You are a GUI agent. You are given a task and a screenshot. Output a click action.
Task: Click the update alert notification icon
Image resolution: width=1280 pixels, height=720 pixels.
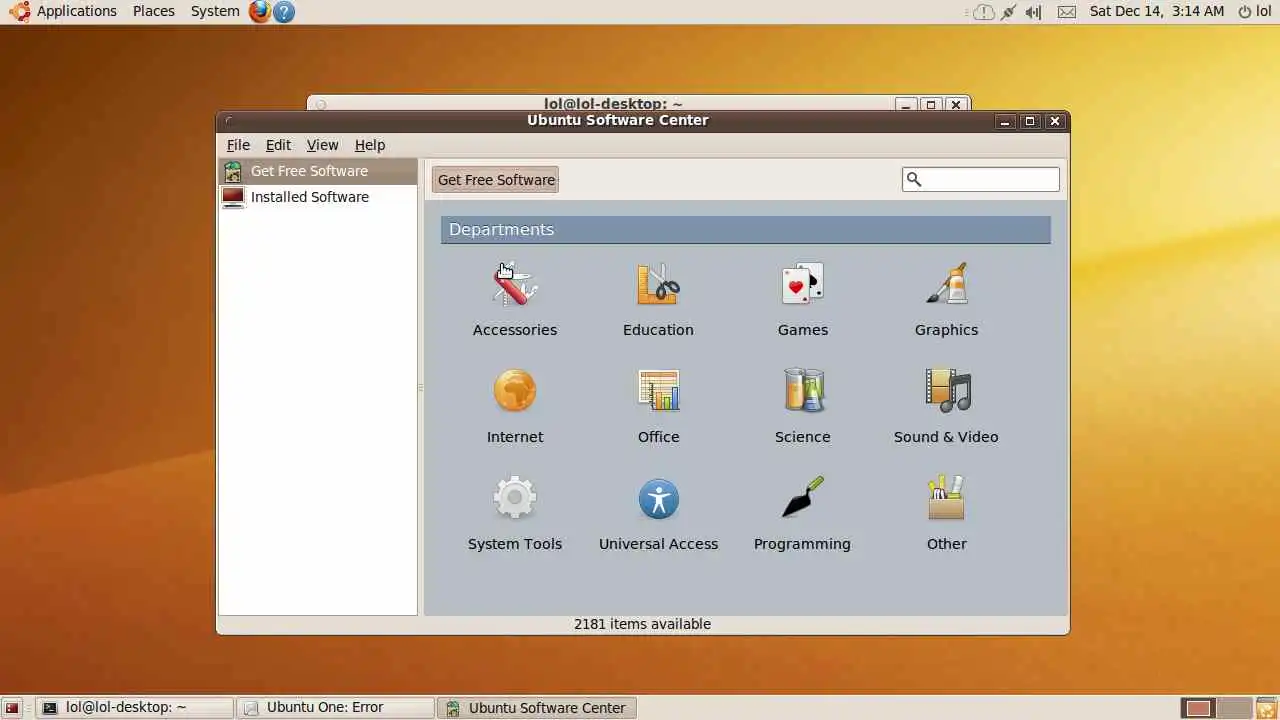click(x=983, y=12)
